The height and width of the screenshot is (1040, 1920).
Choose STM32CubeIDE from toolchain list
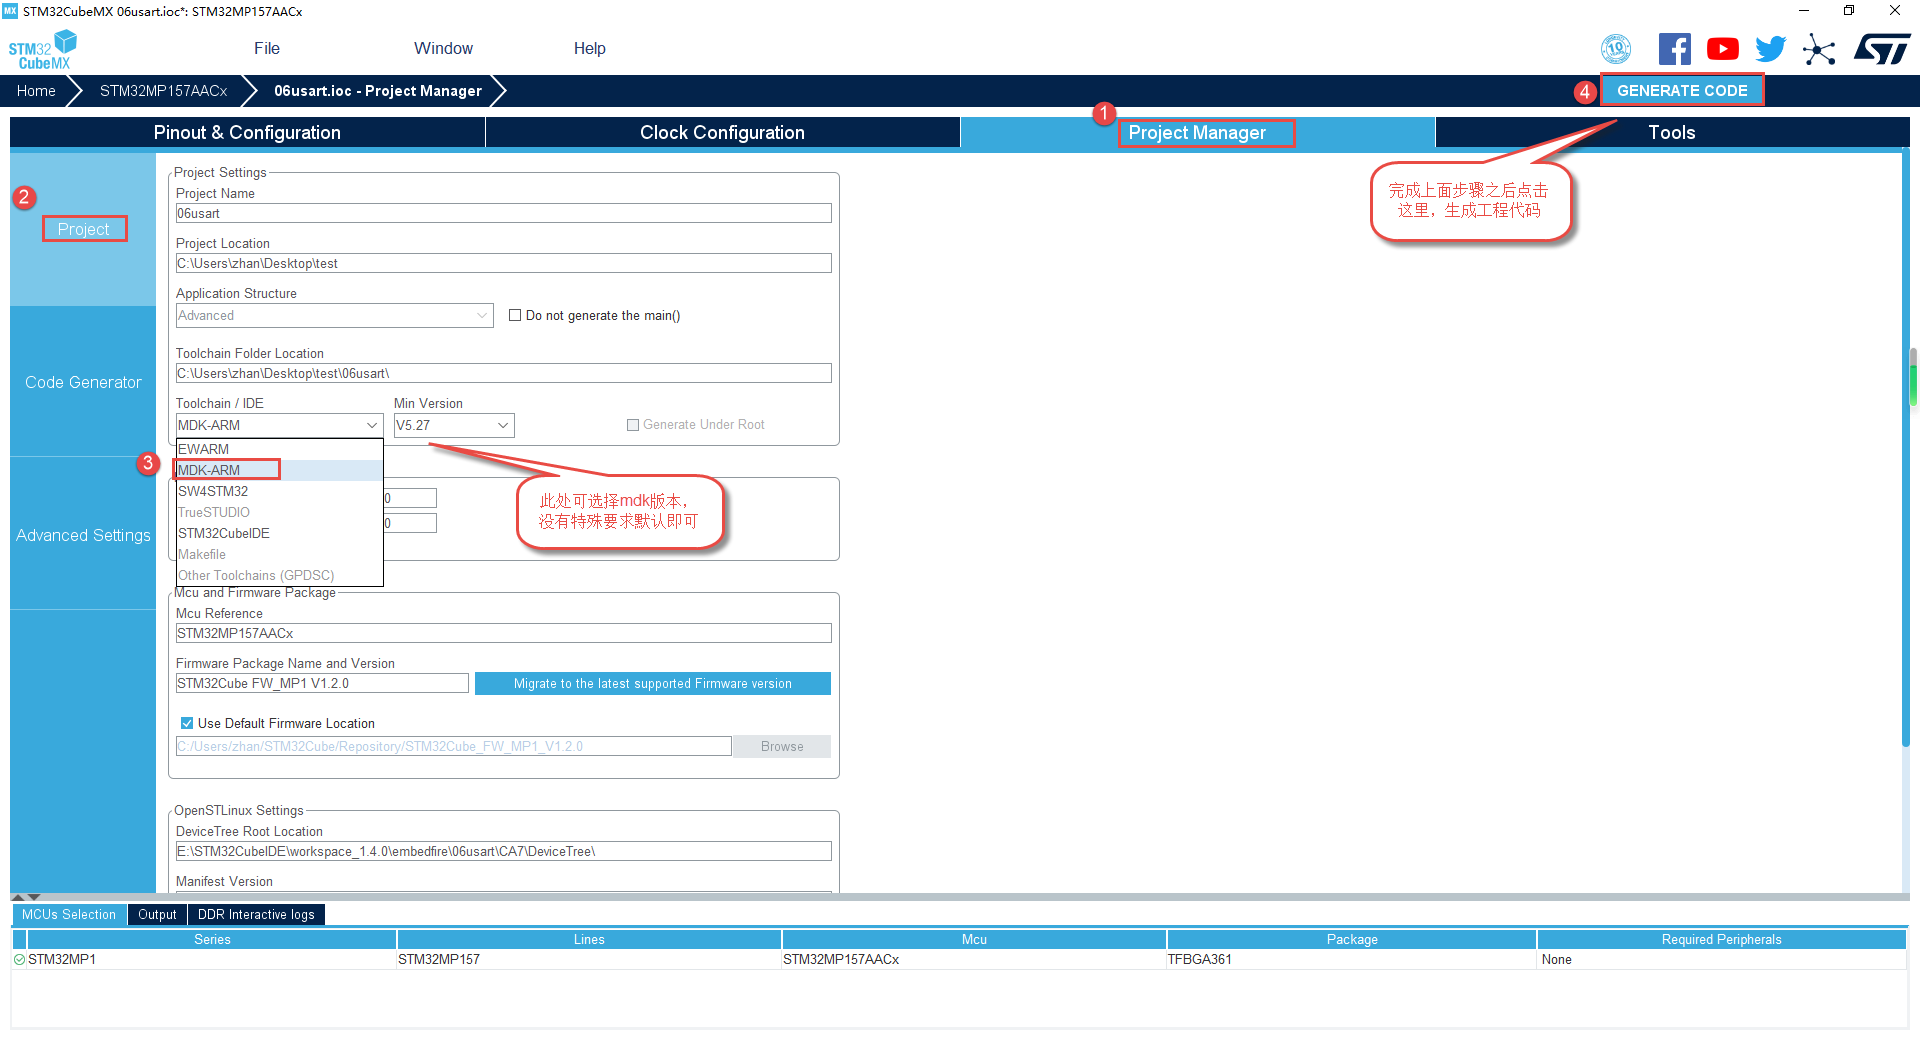(x=279, y=533)
